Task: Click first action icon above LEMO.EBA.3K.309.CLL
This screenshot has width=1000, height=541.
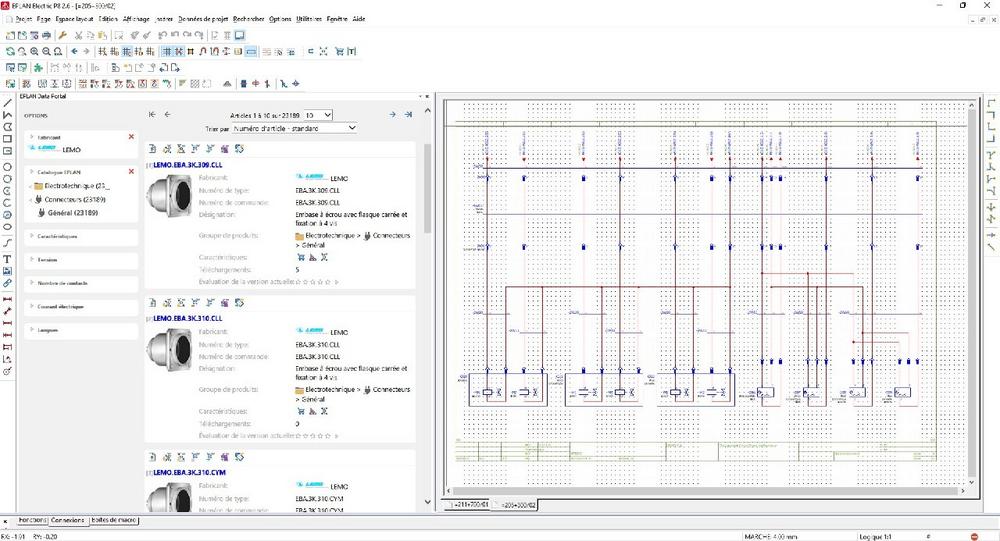Action: [x=152, y=149]
